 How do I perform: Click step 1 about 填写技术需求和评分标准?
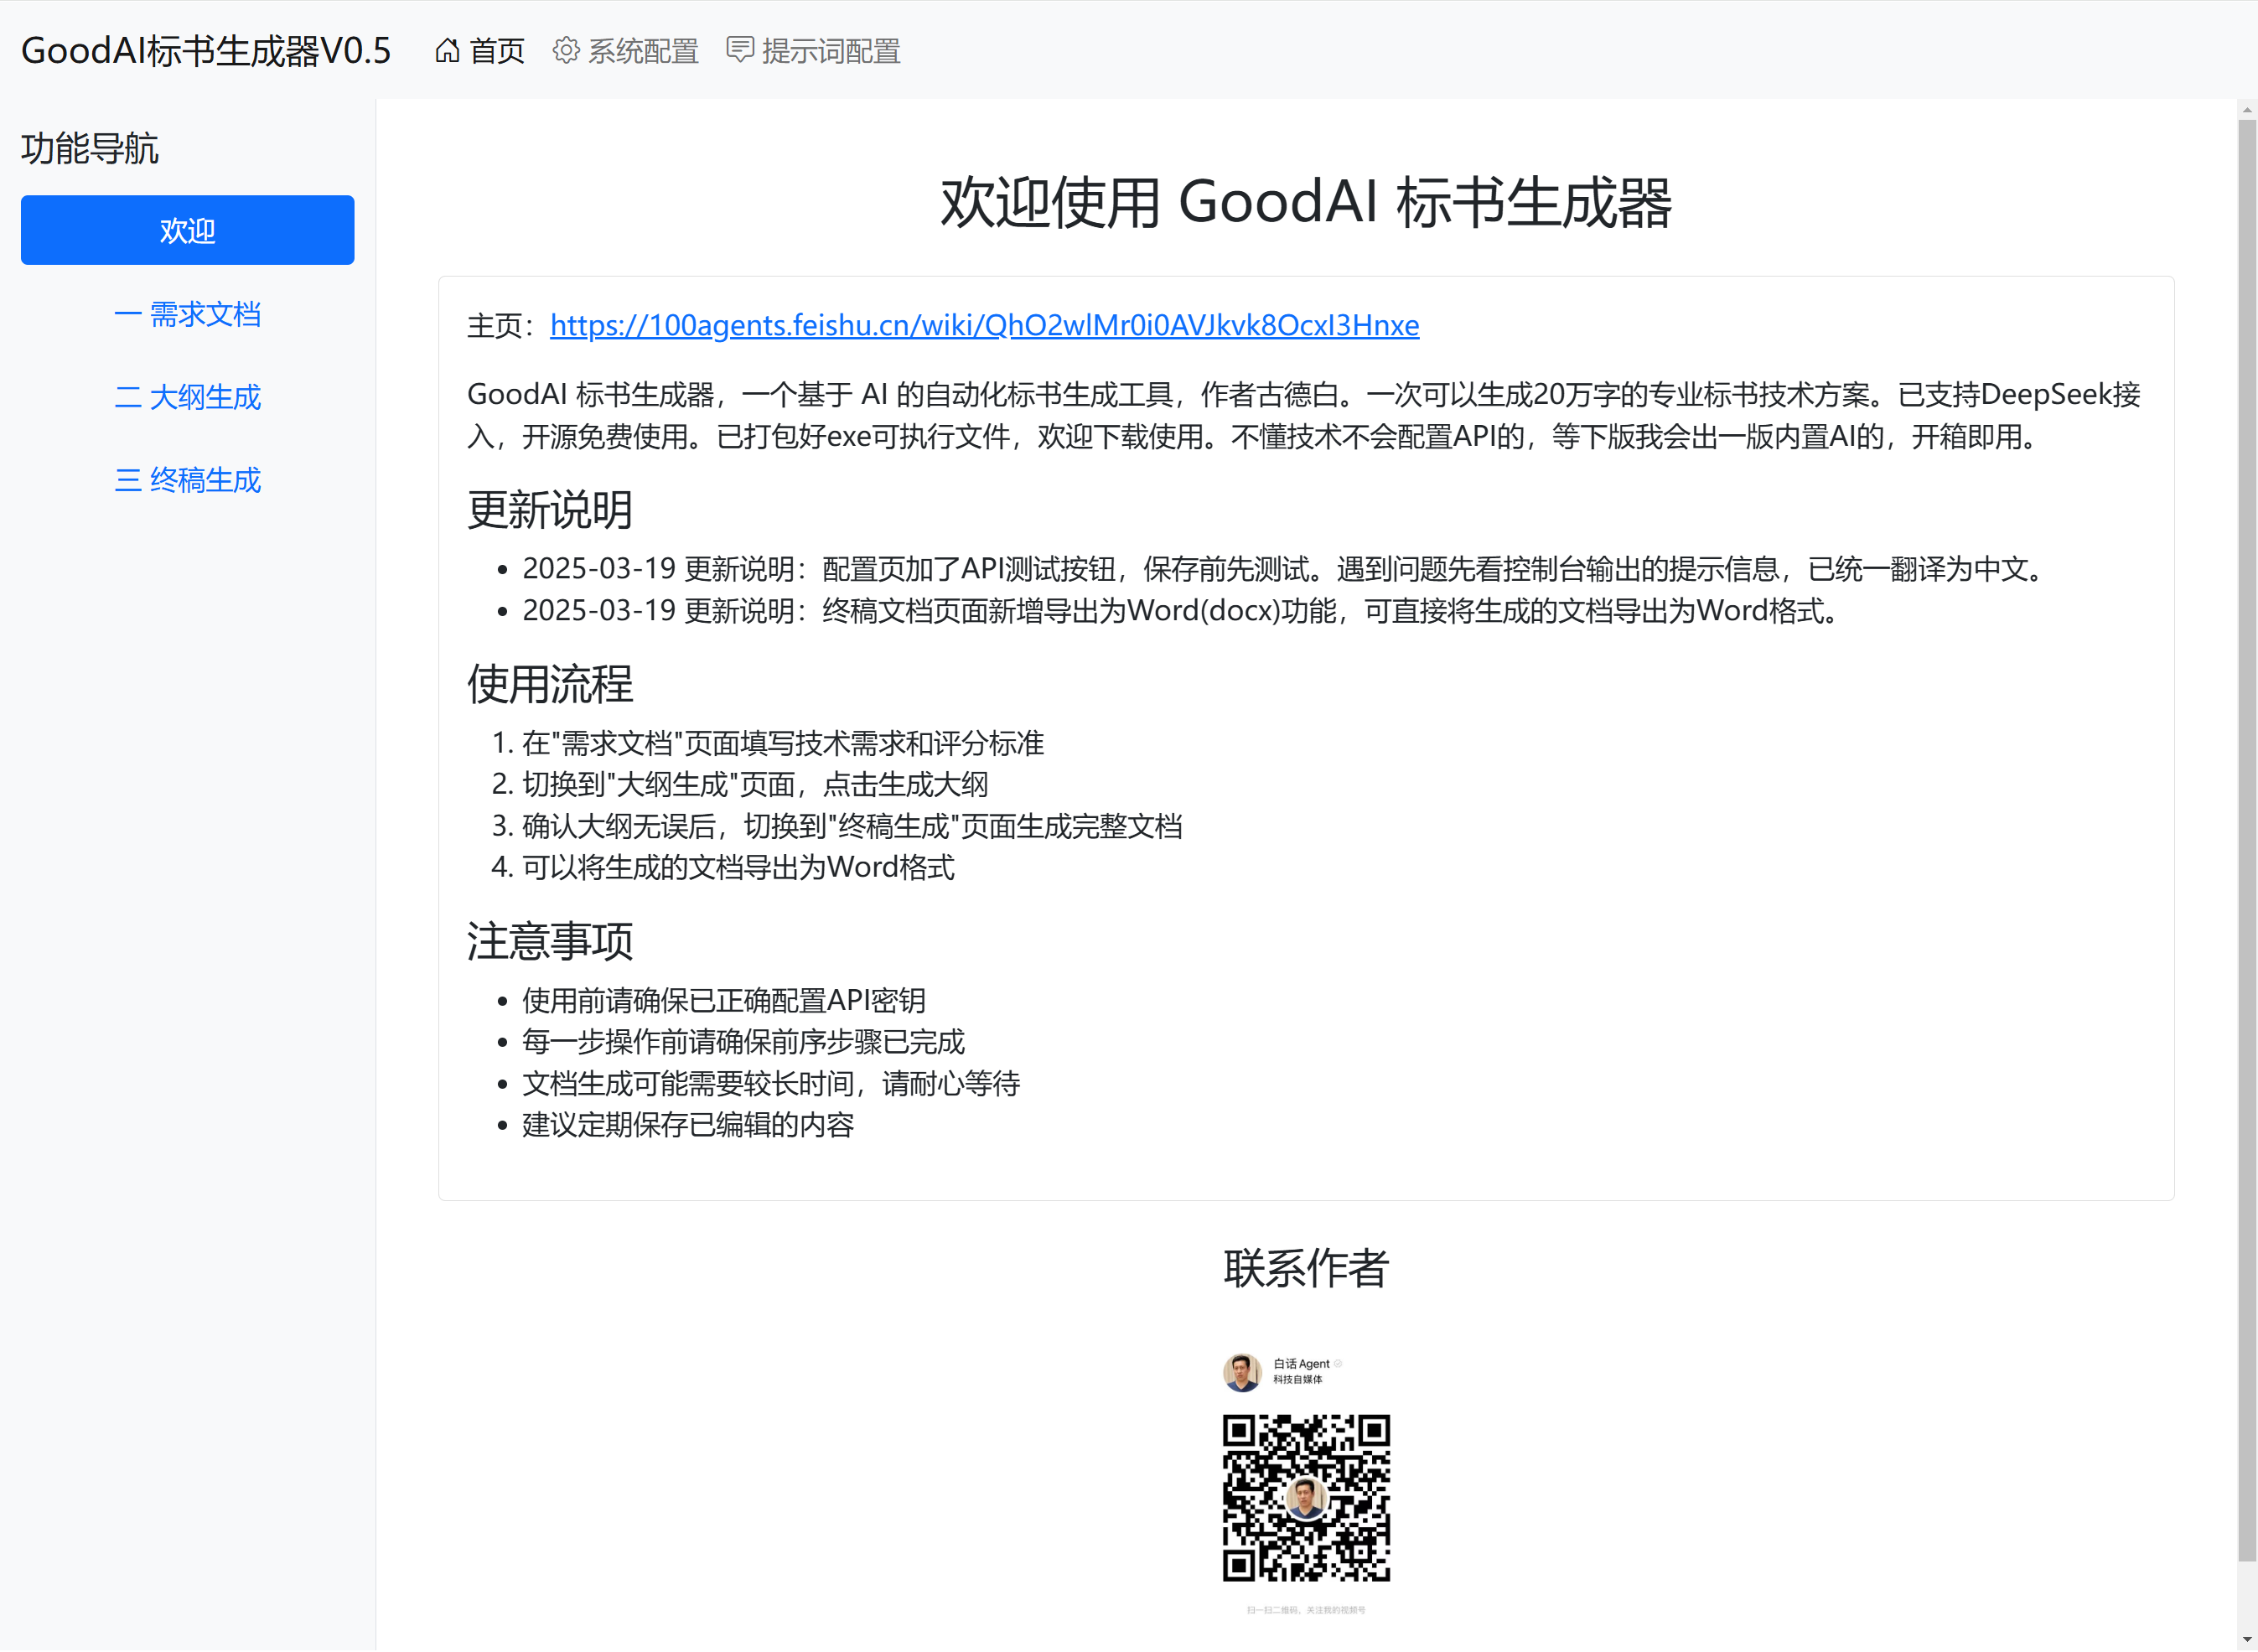tap(783, 743)
